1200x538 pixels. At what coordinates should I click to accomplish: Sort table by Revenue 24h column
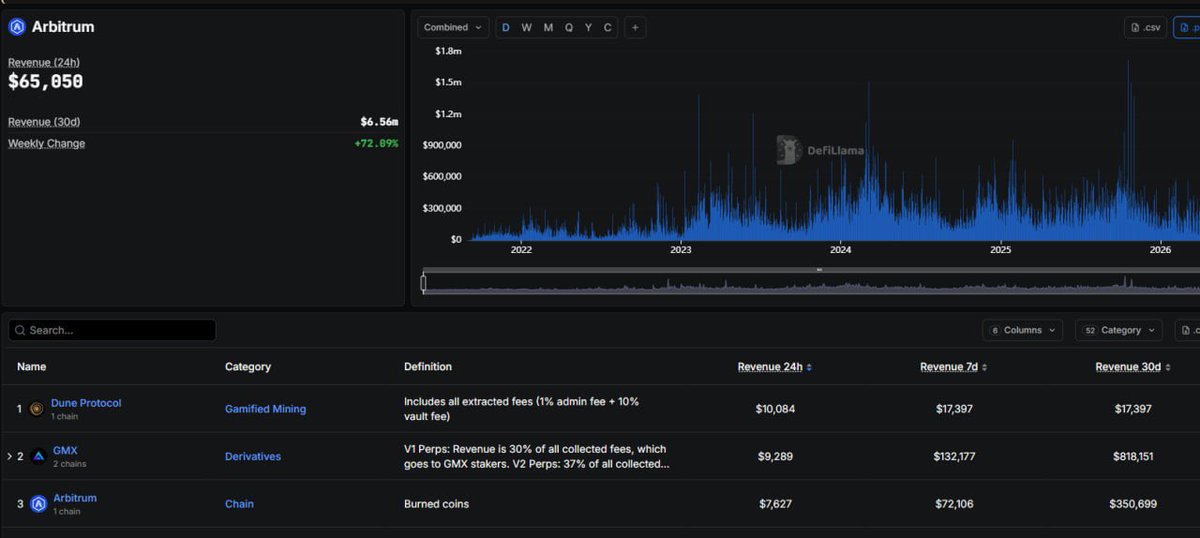[x=775, y=367]
